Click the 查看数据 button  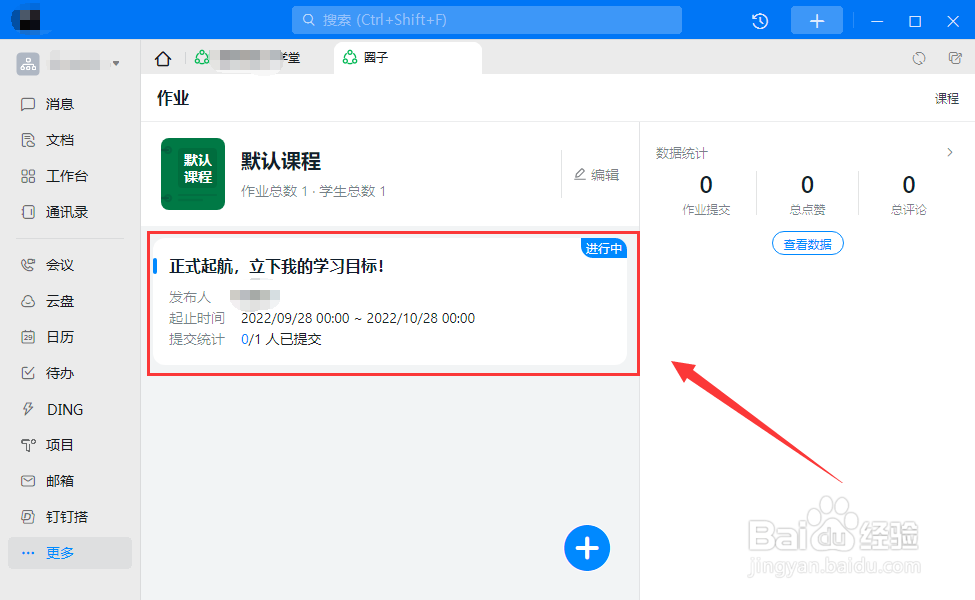click(x=807, y=242)
